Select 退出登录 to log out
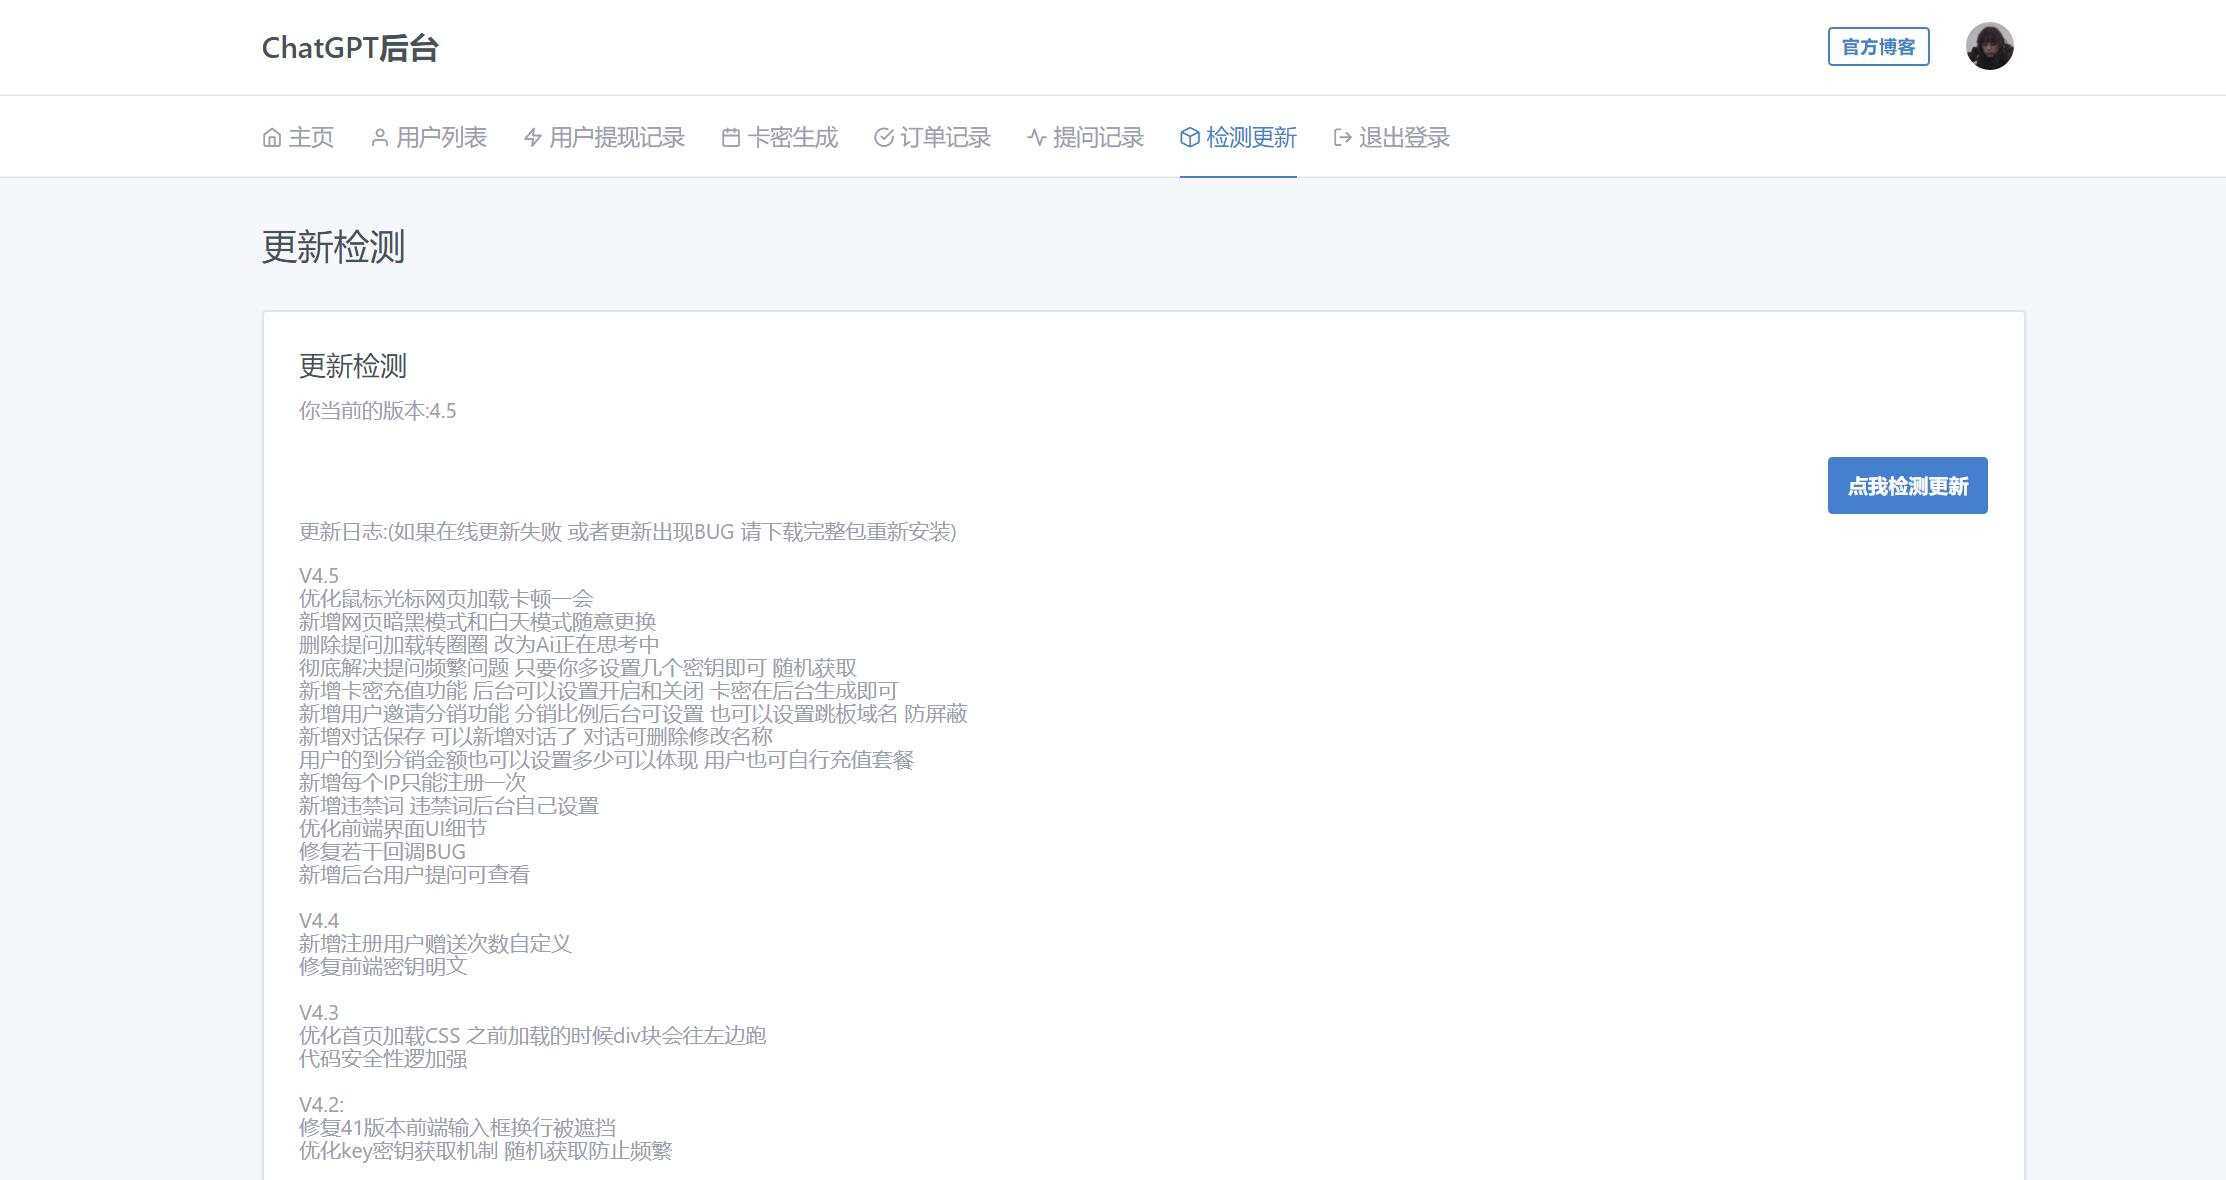The height and width of the screenshot is (1180, 2226). click(x=1403, y=137)
